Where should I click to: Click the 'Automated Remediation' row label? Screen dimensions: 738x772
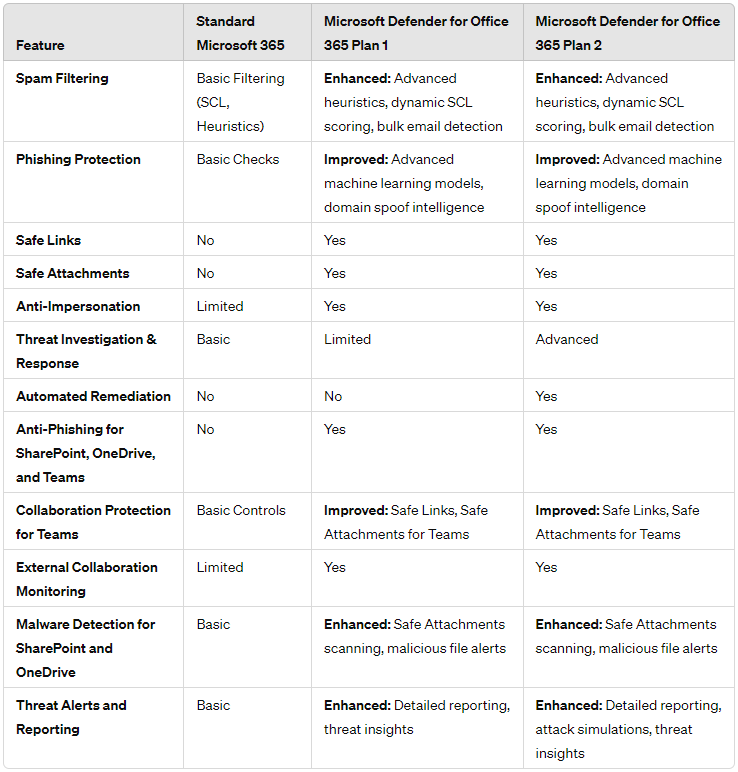[93, 396]
